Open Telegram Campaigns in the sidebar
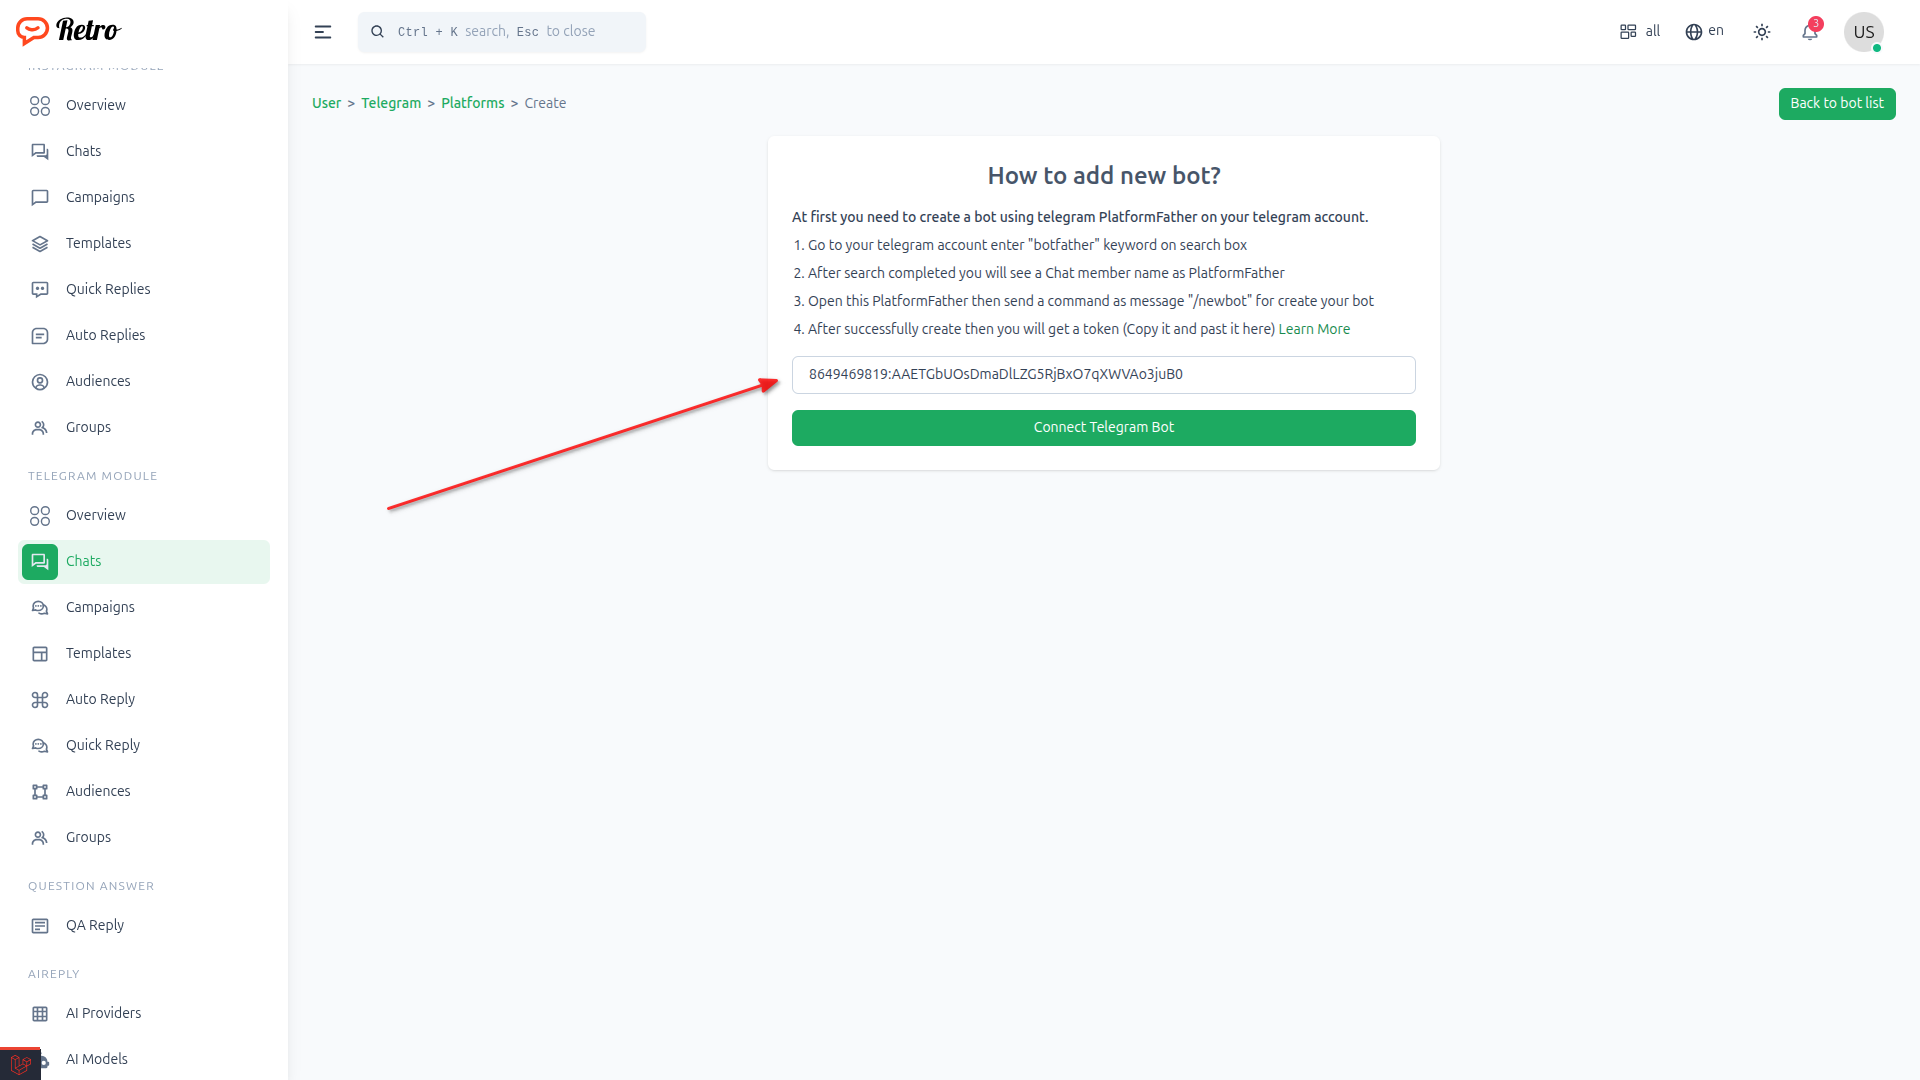Viewport: 1920px width, 1080px height. tap(100, 608)
